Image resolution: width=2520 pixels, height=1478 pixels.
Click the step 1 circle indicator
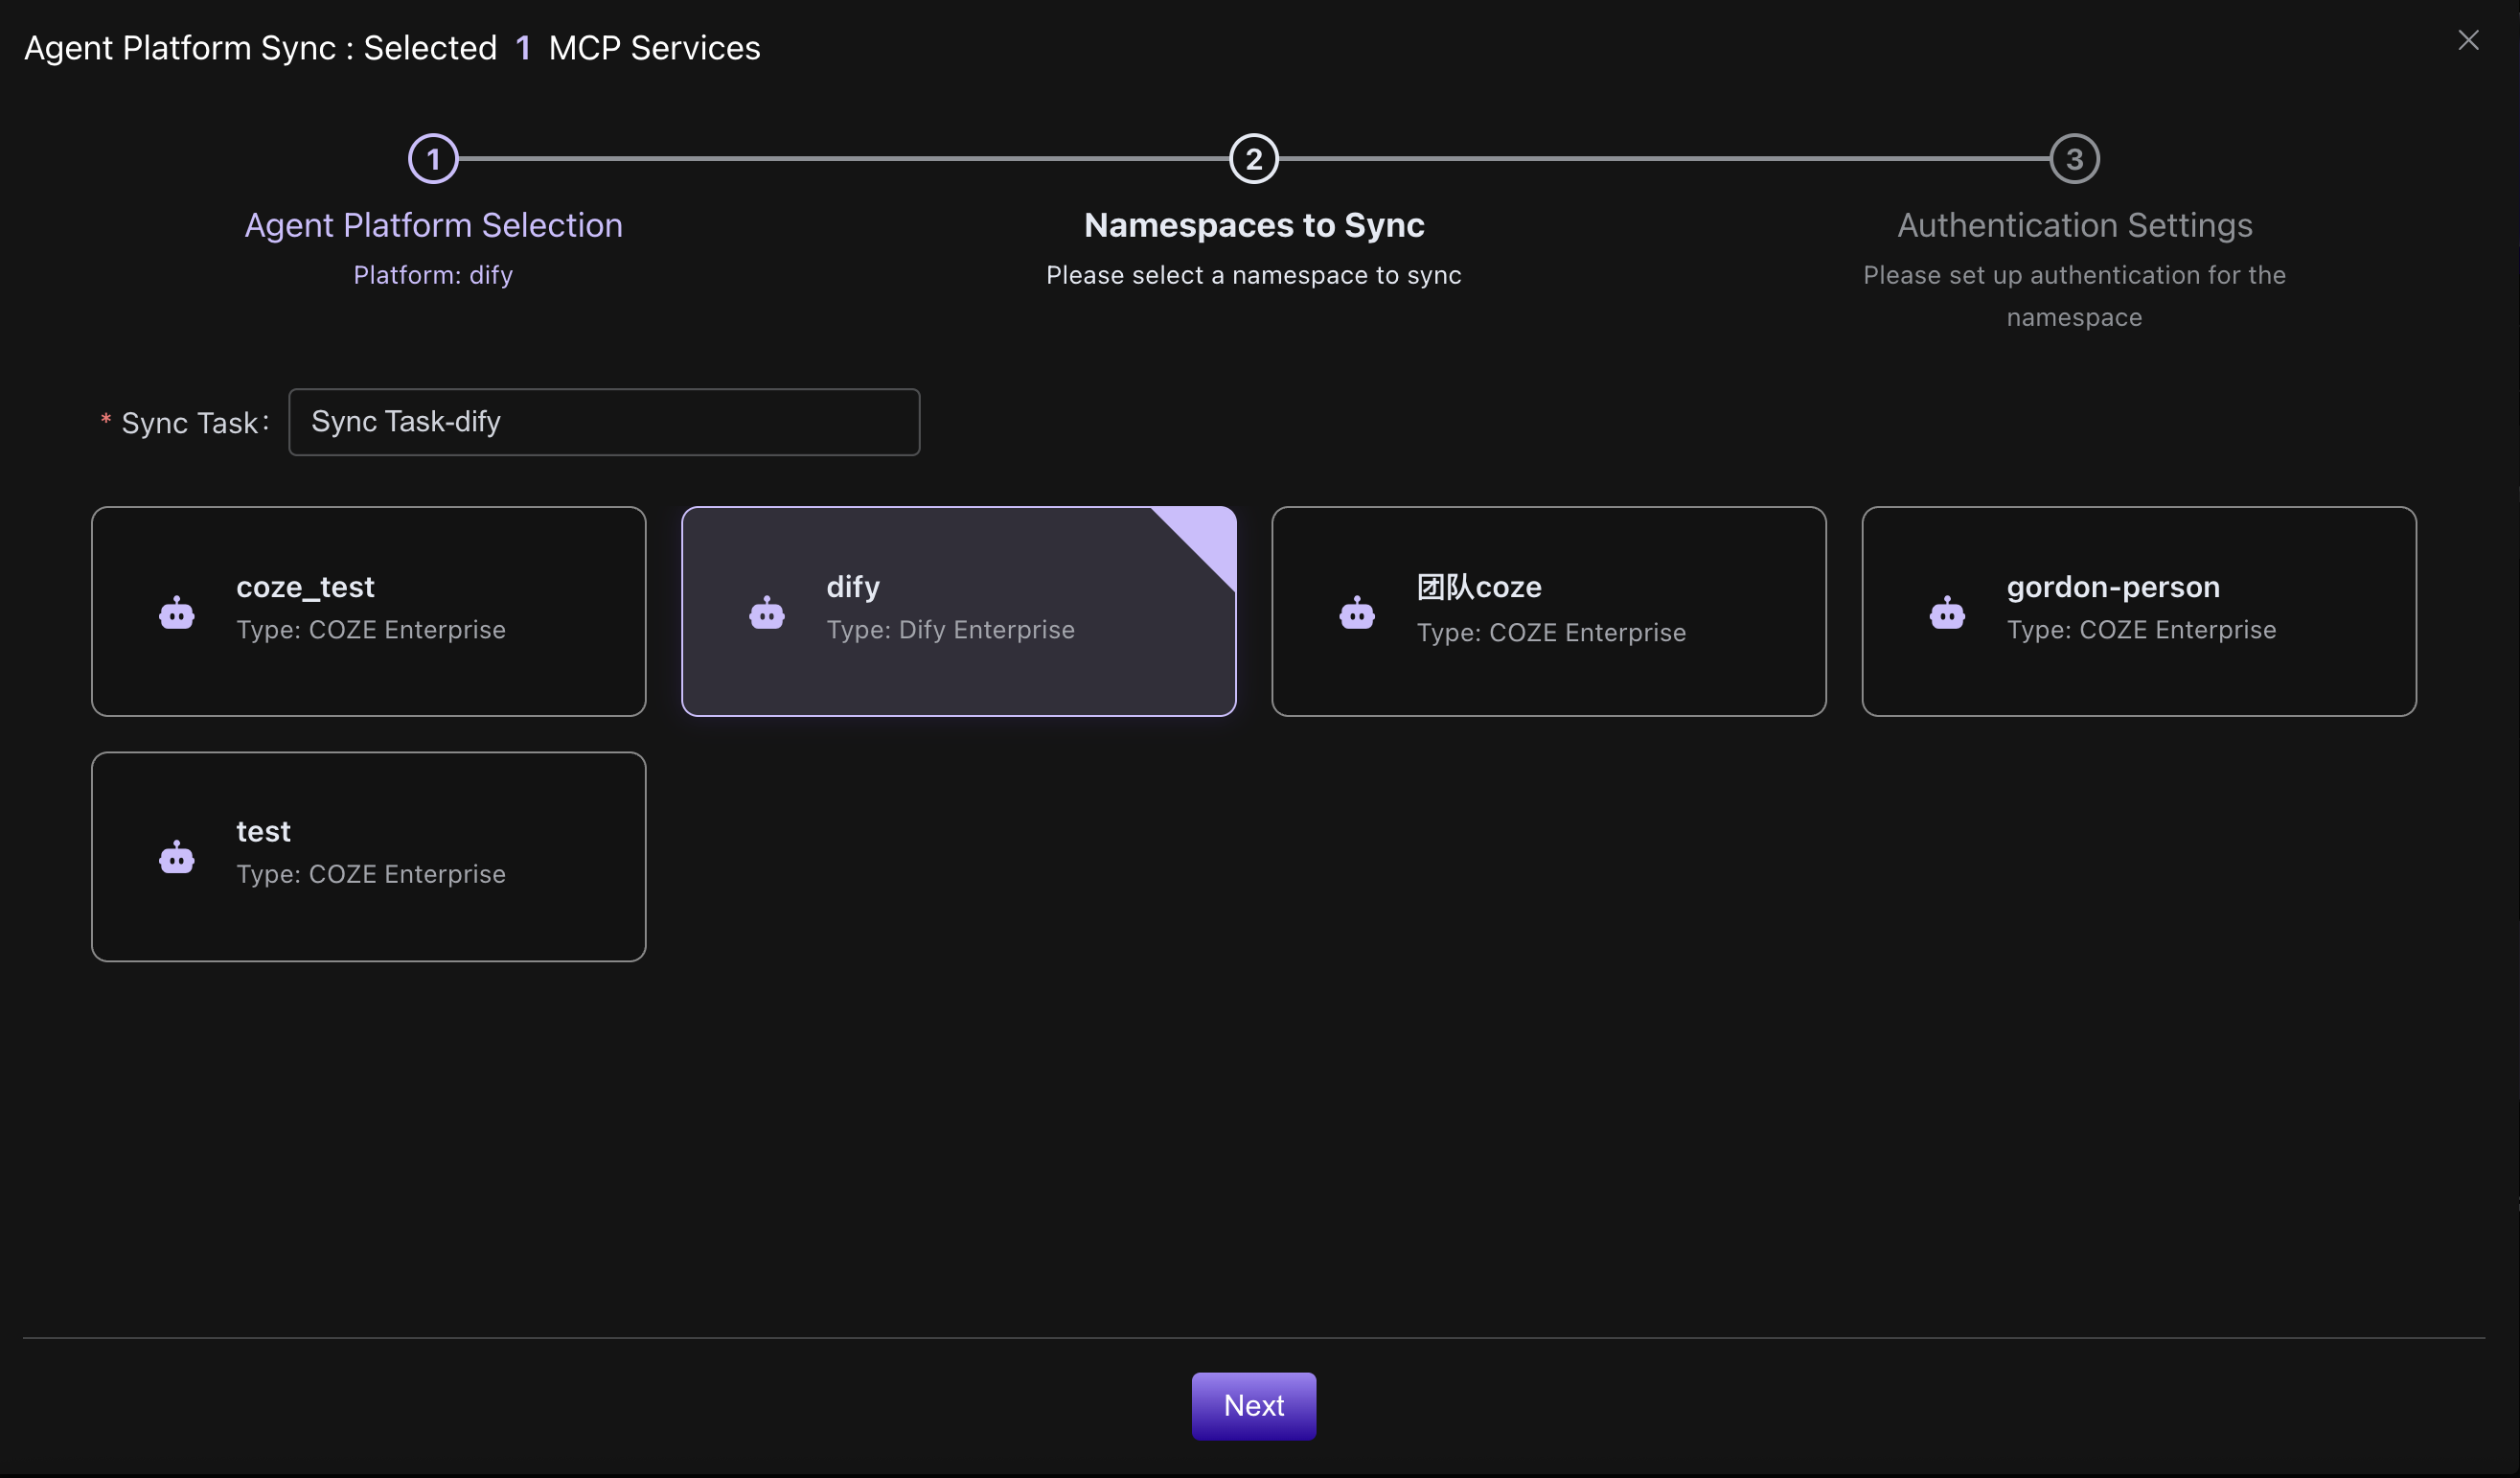433,159
